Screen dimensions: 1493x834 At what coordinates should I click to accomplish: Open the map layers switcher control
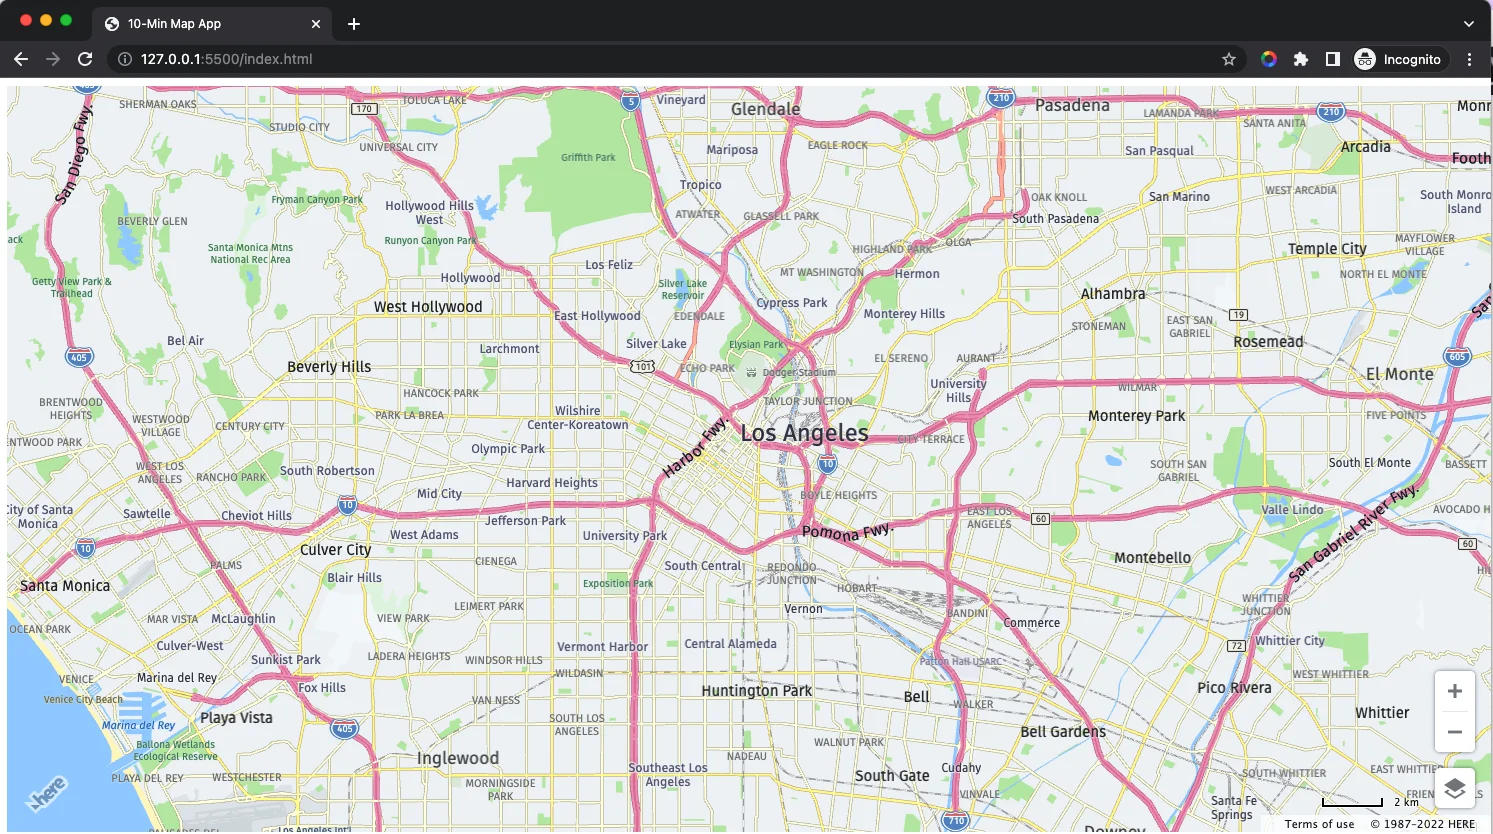click(x=1455, y=788)
